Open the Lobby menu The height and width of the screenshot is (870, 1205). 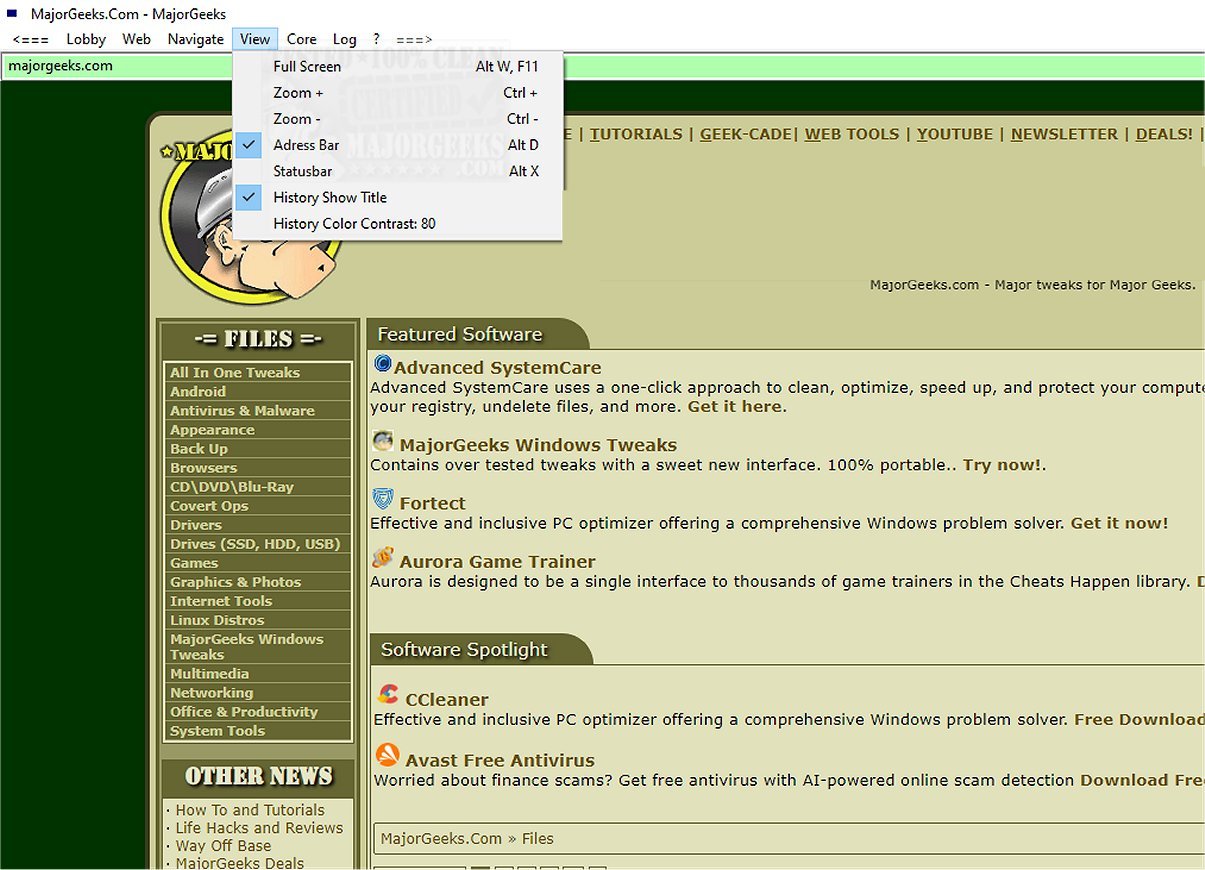[x=86, y=39]
